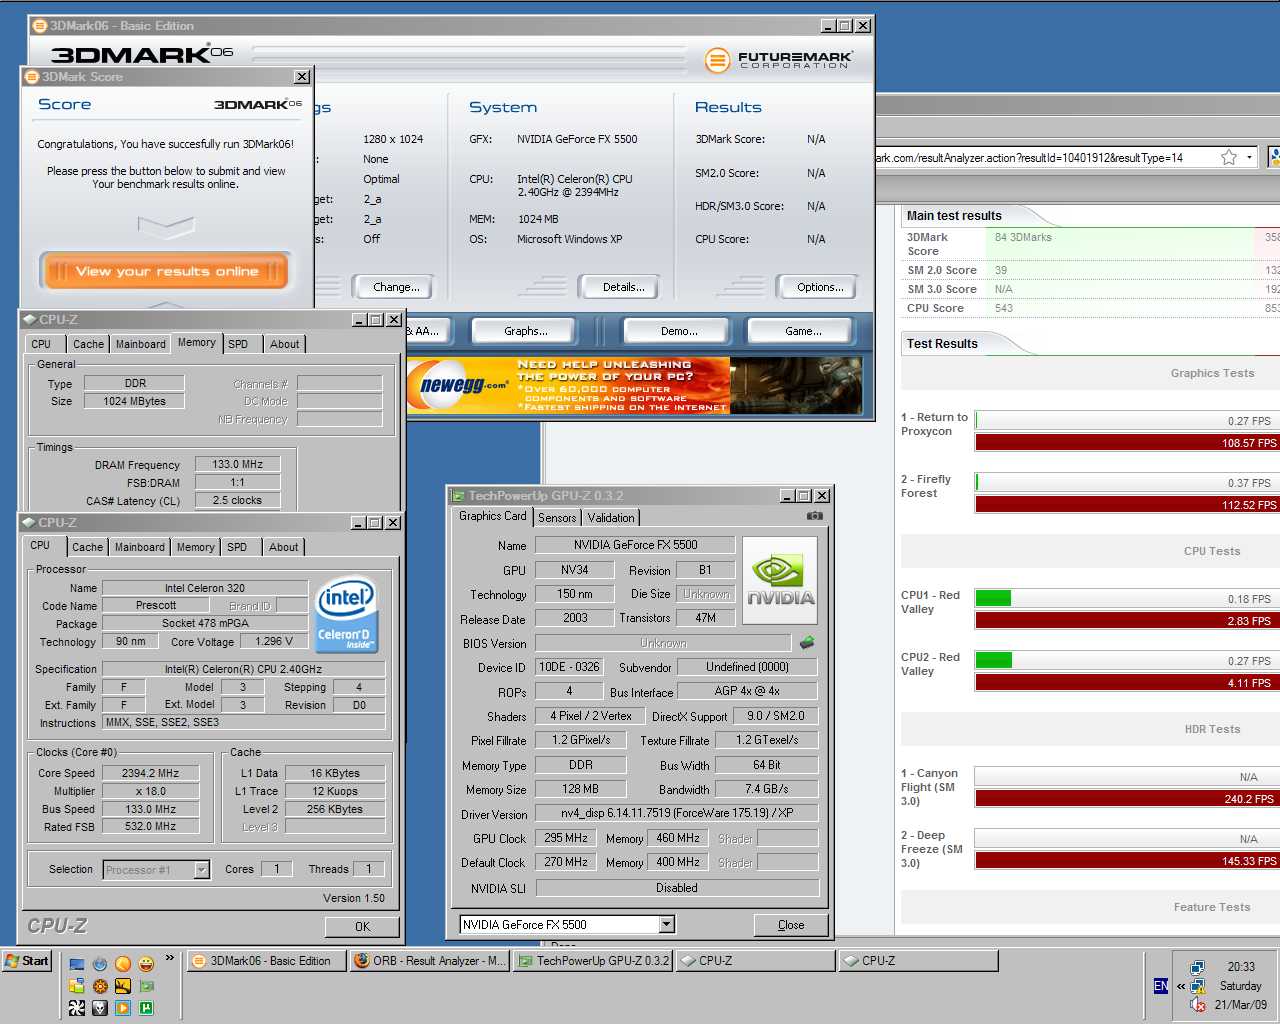
Task: Click the DRAM Frequency 133.0 MHz value
Action: coord(237,464)
